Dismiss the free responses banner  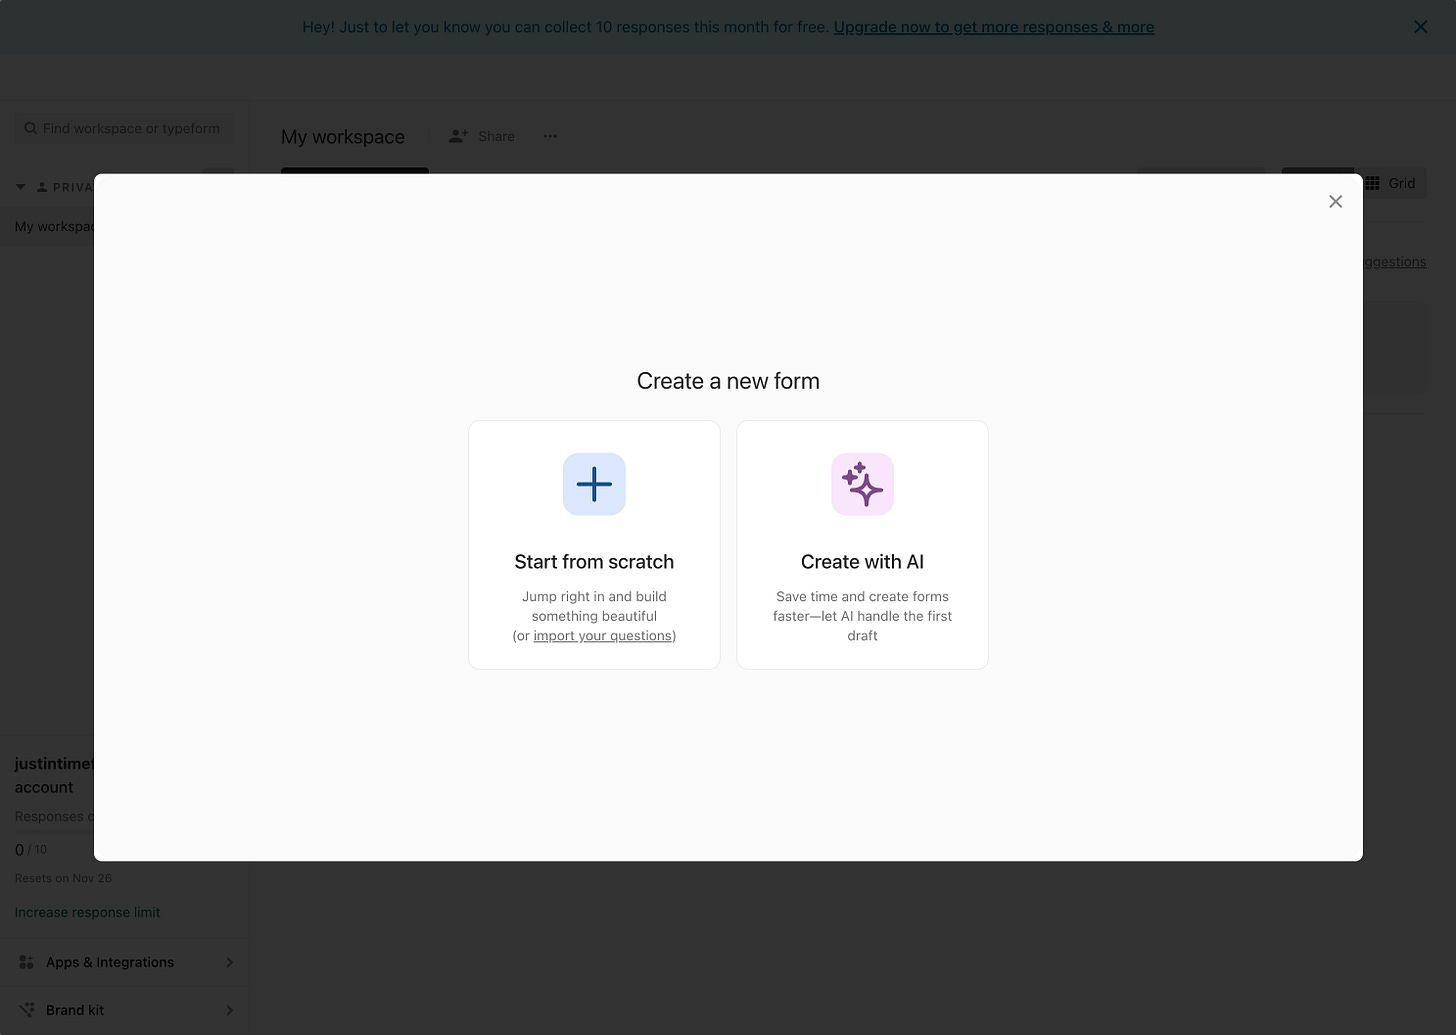[x=1420, y=27]
